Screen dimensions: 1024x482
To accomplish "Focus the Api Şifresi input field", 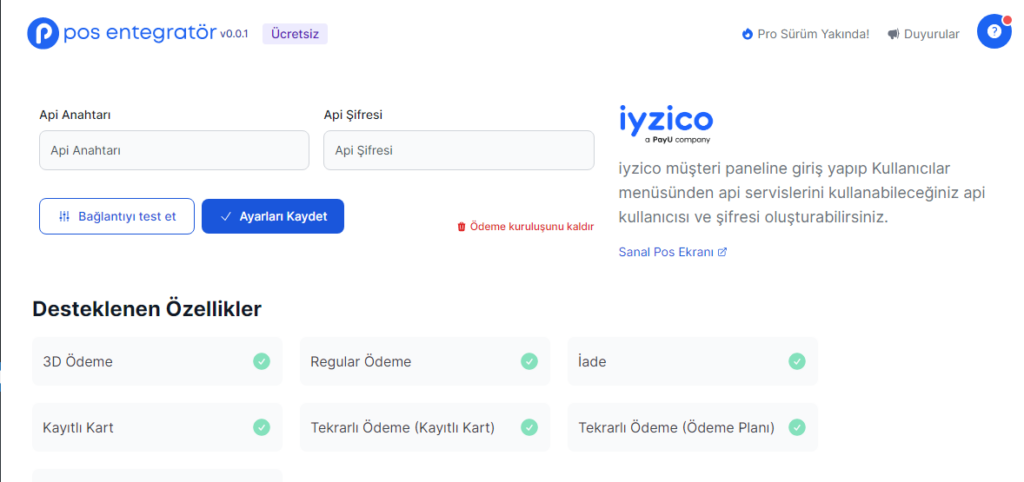I will tap(458, 150).
